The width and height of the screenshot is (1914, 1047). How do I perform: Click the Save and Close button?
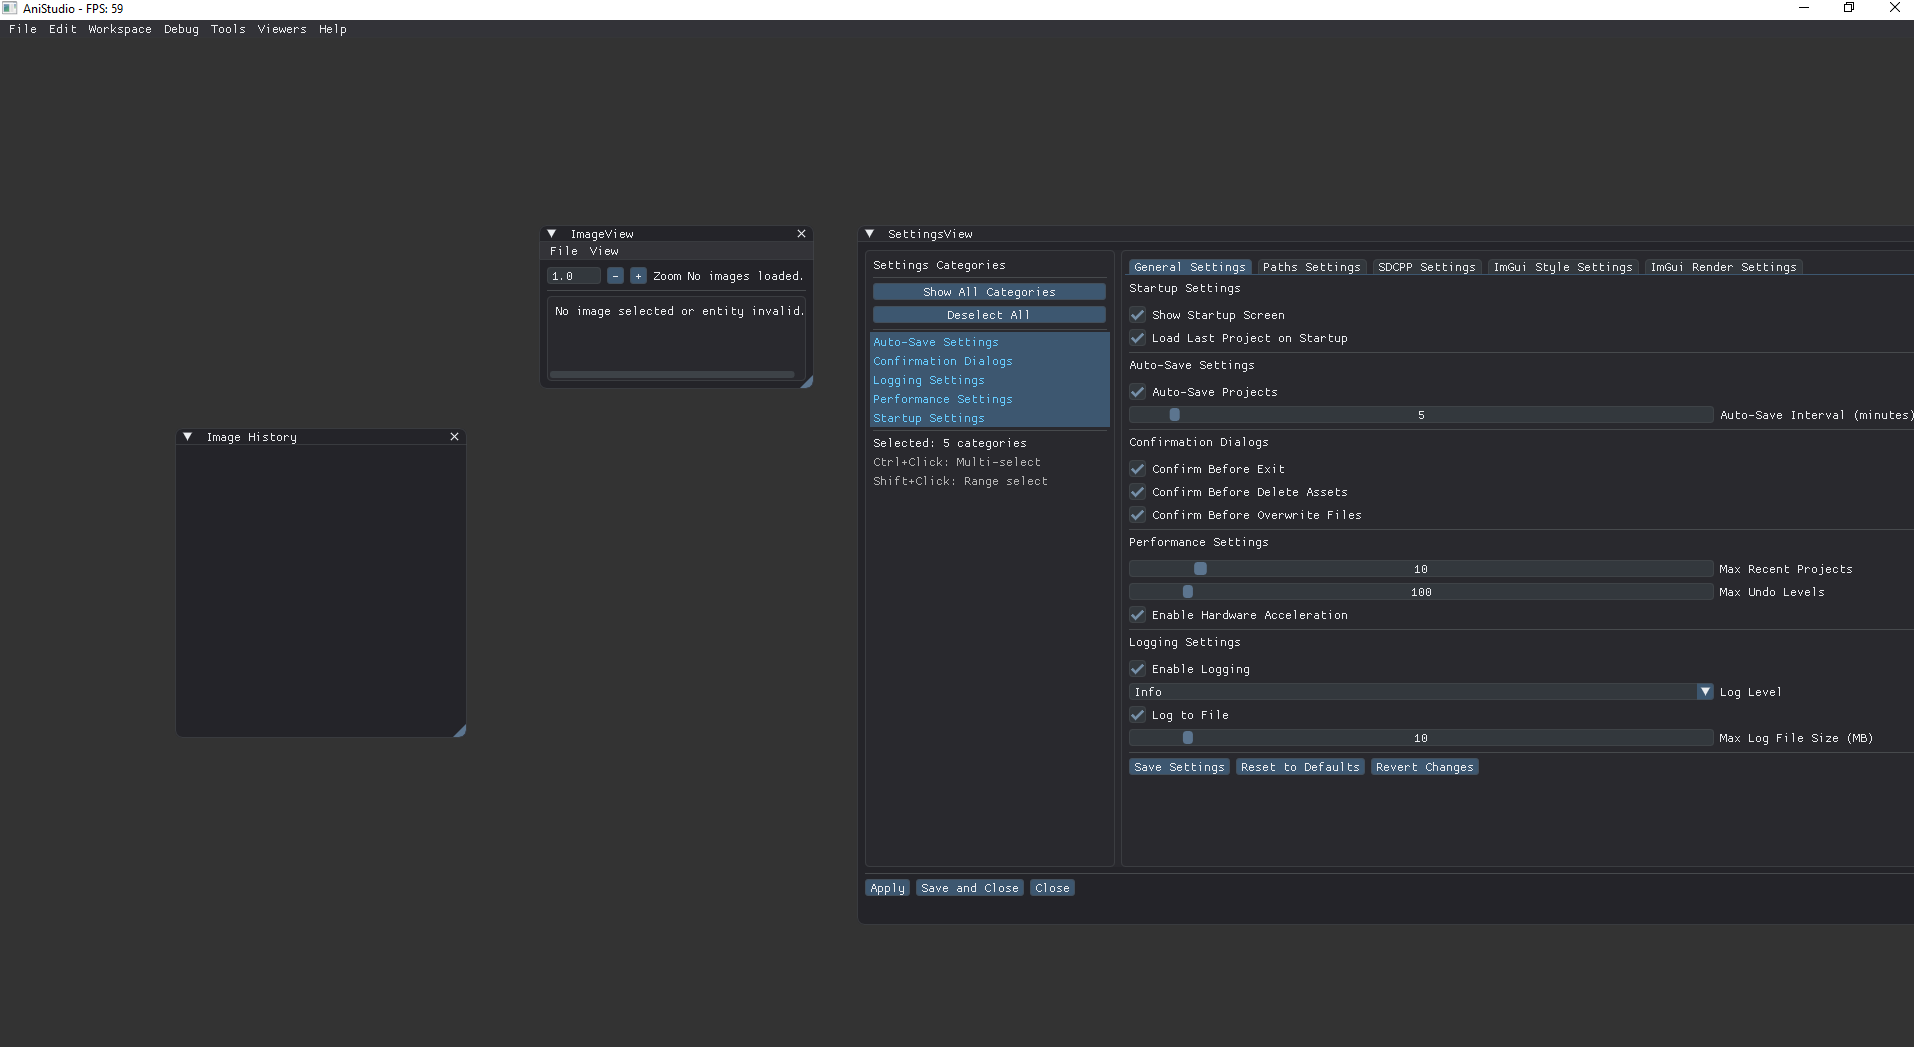[970, 888]
